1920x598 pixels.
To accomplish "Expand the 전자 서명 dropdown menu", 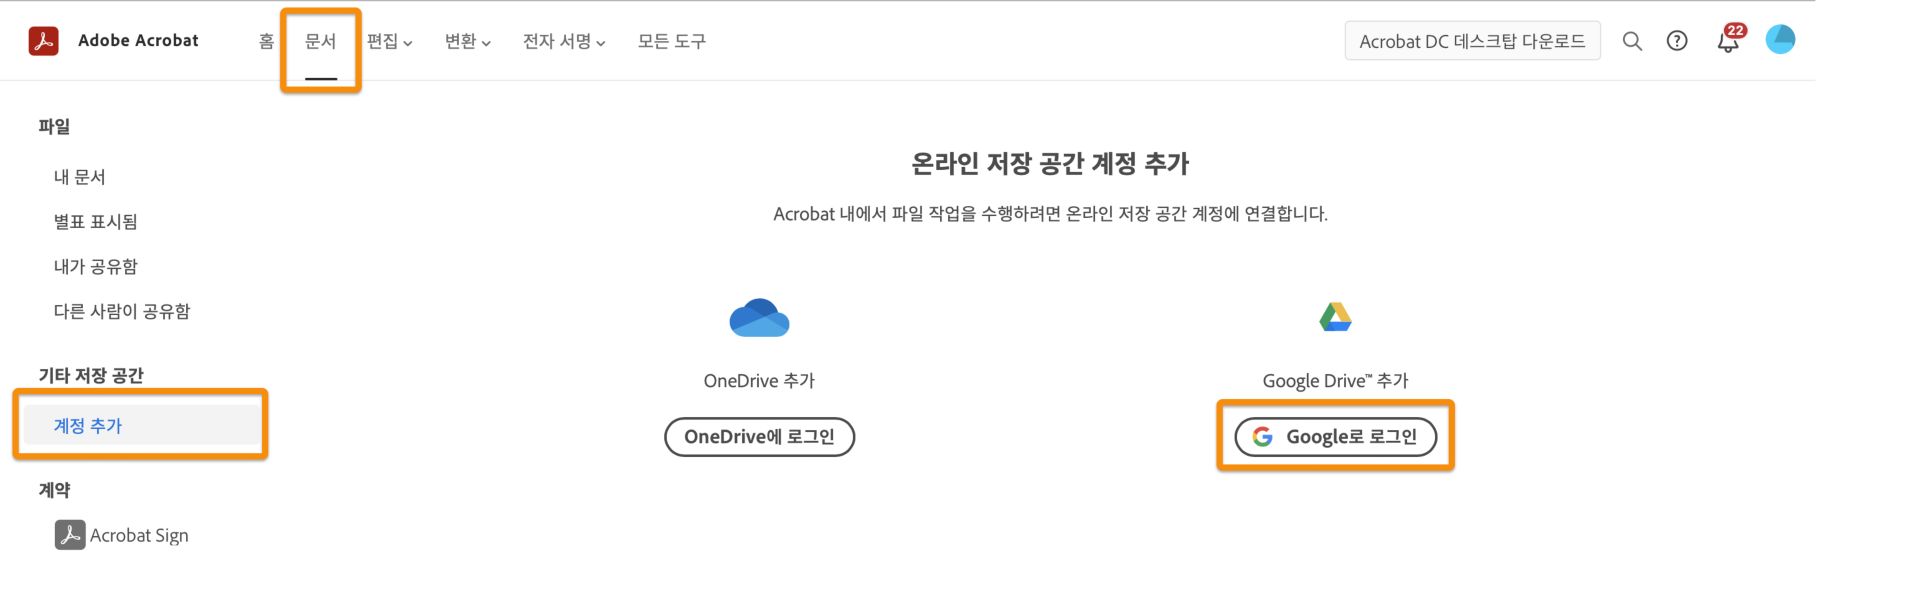I will coord(564,41).
